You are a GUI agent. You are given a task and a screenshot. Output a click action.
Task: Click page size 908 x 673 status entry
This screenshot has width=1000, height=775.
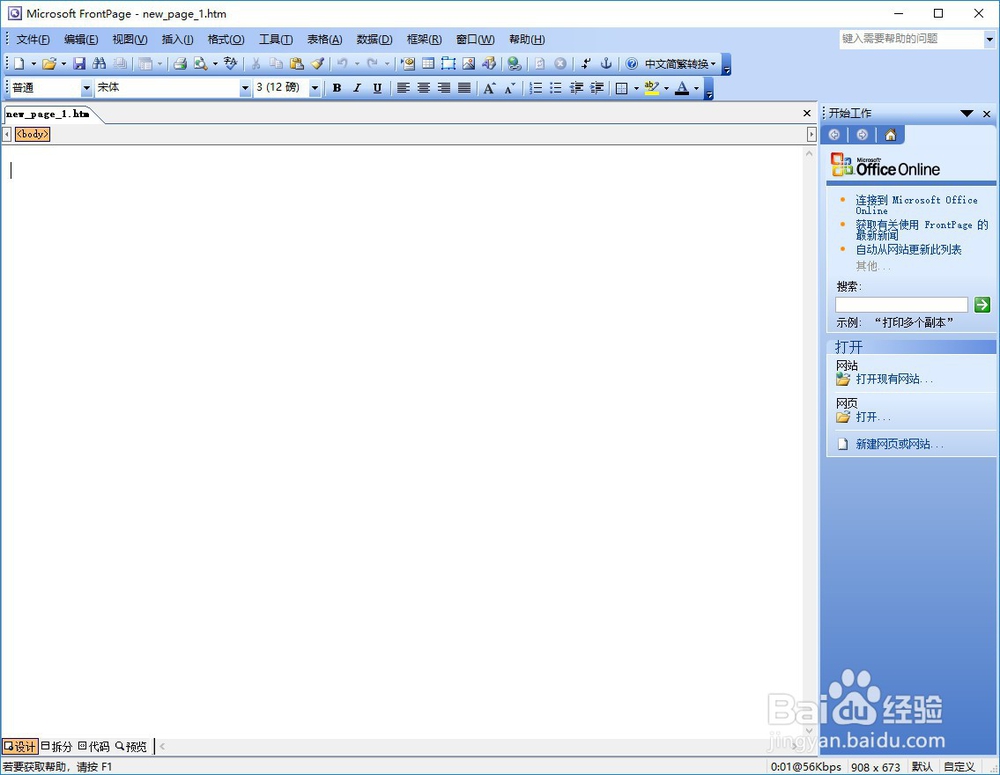tap(875, 767)
